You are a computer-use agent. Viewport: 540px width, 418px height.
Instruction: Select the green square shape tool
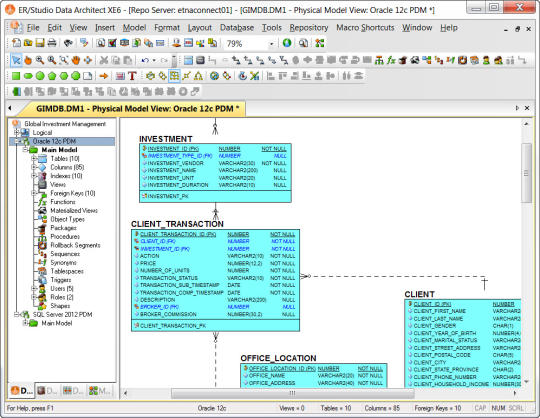click(16, 76)
